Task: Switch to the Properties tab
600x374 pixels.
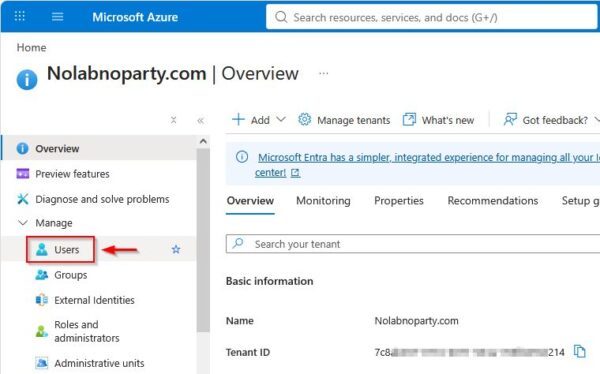Action: pyautogui.click(x=399, y=201)
